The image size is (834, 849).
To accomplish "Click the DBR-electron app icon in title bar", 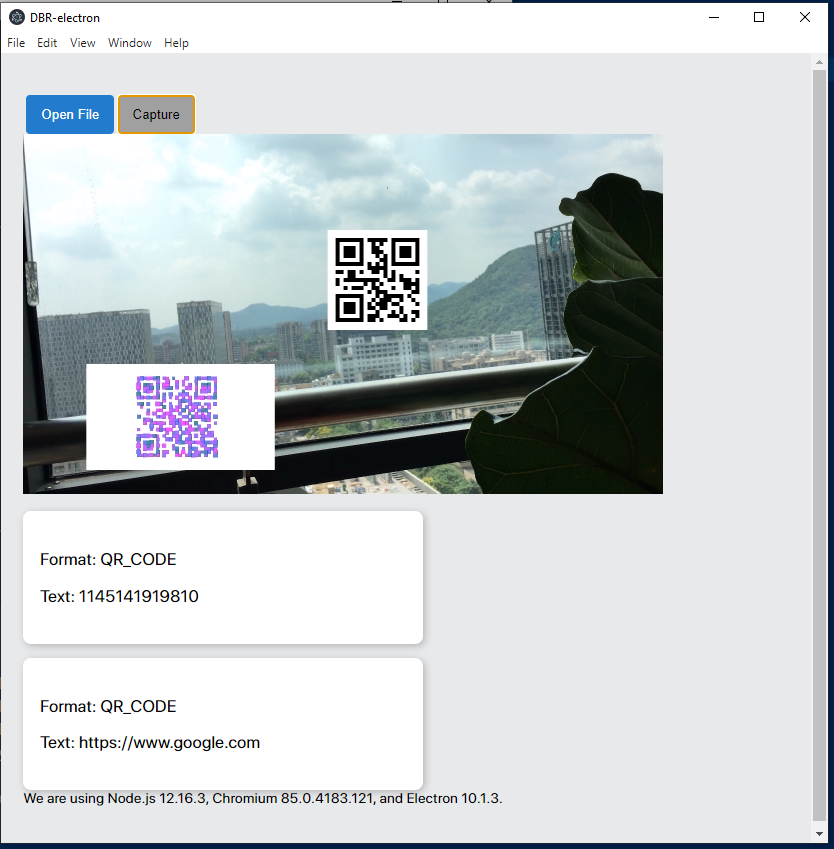I will (x=16, y=17).
